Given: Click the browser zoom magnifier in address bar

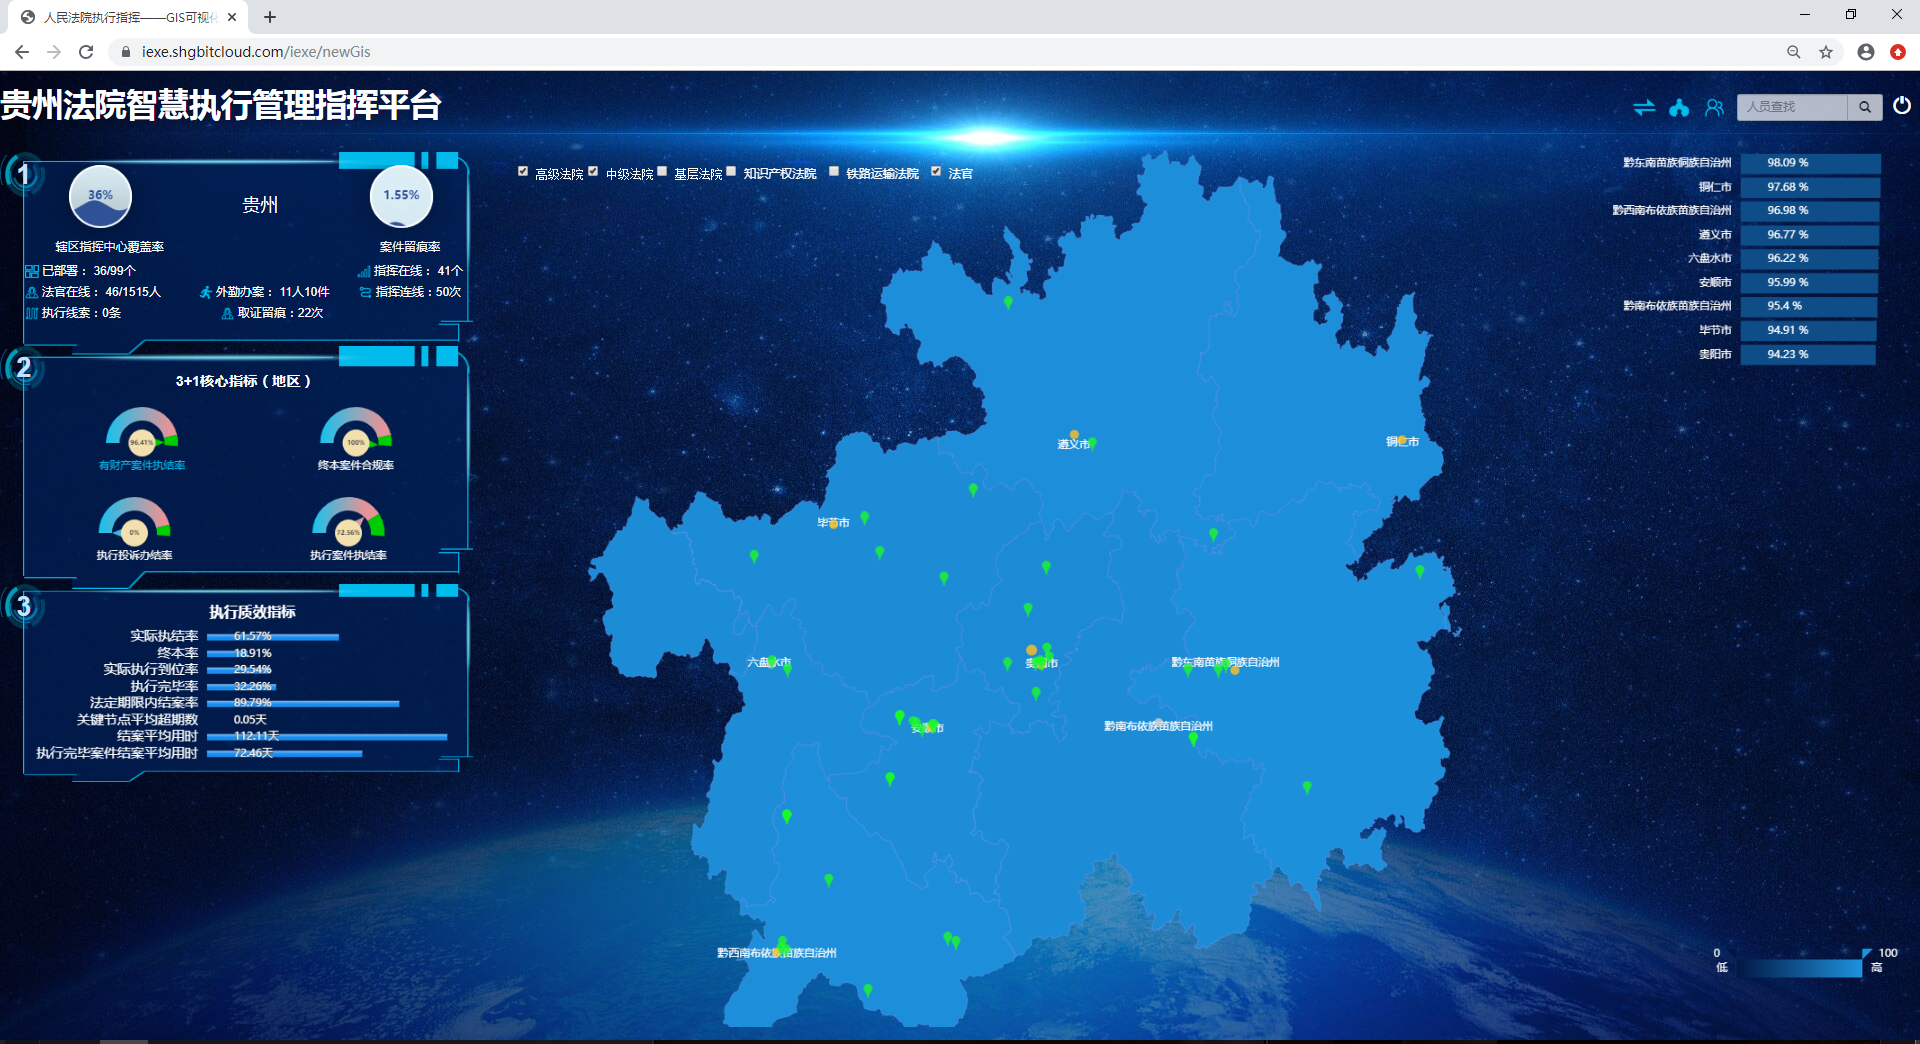Looking at the screenshot, I should (x=1793, y=52).
